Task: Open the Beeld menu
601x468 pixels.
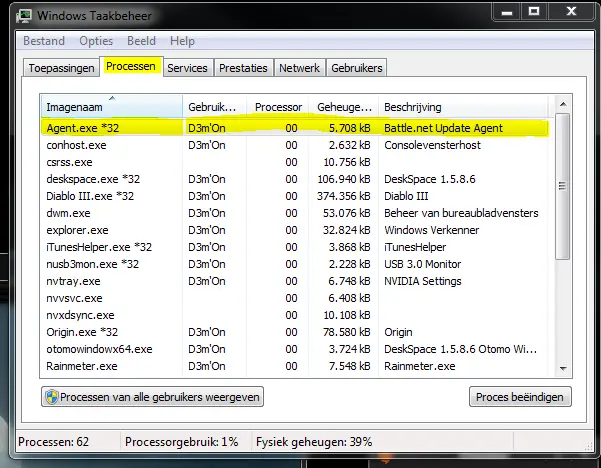Action: tap(140, 41)
